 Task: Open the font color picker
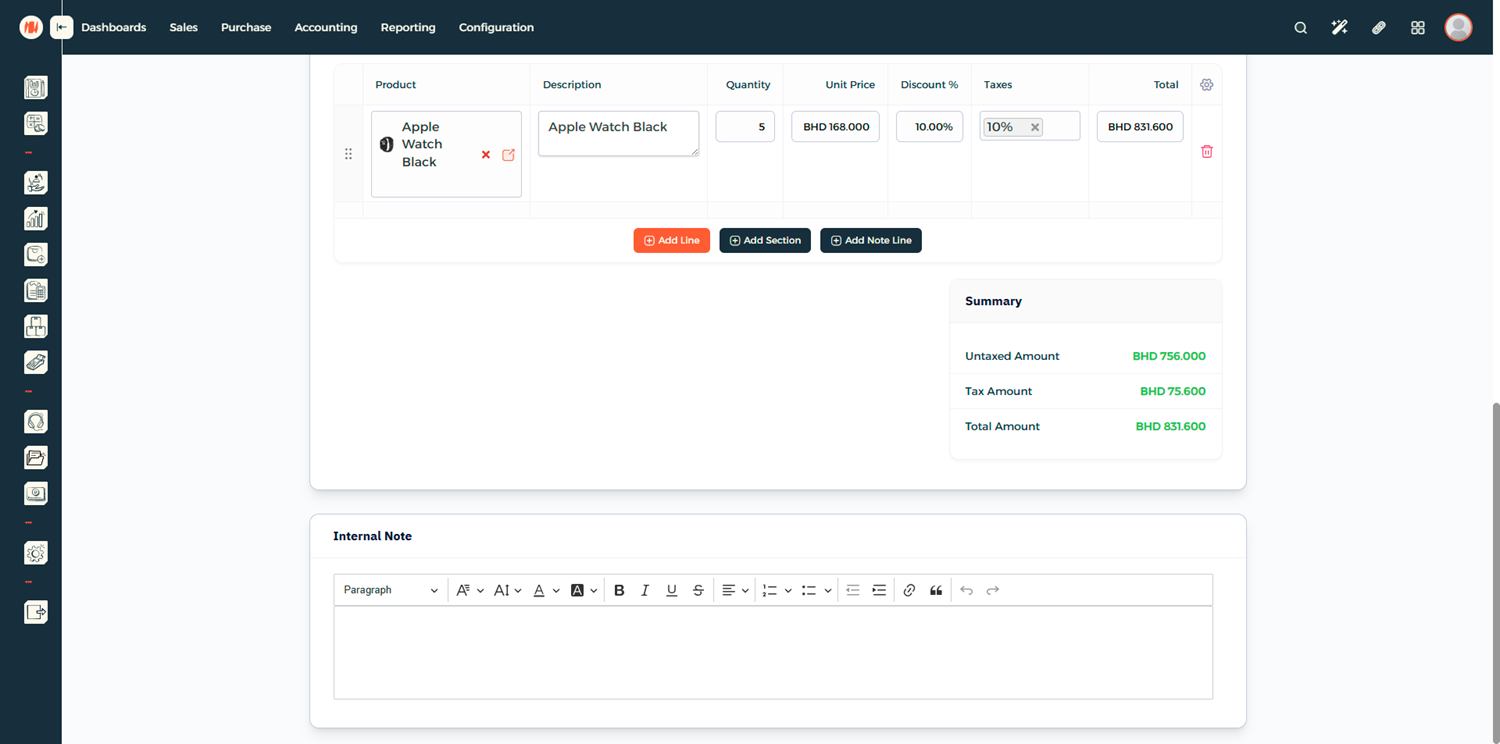545,590
